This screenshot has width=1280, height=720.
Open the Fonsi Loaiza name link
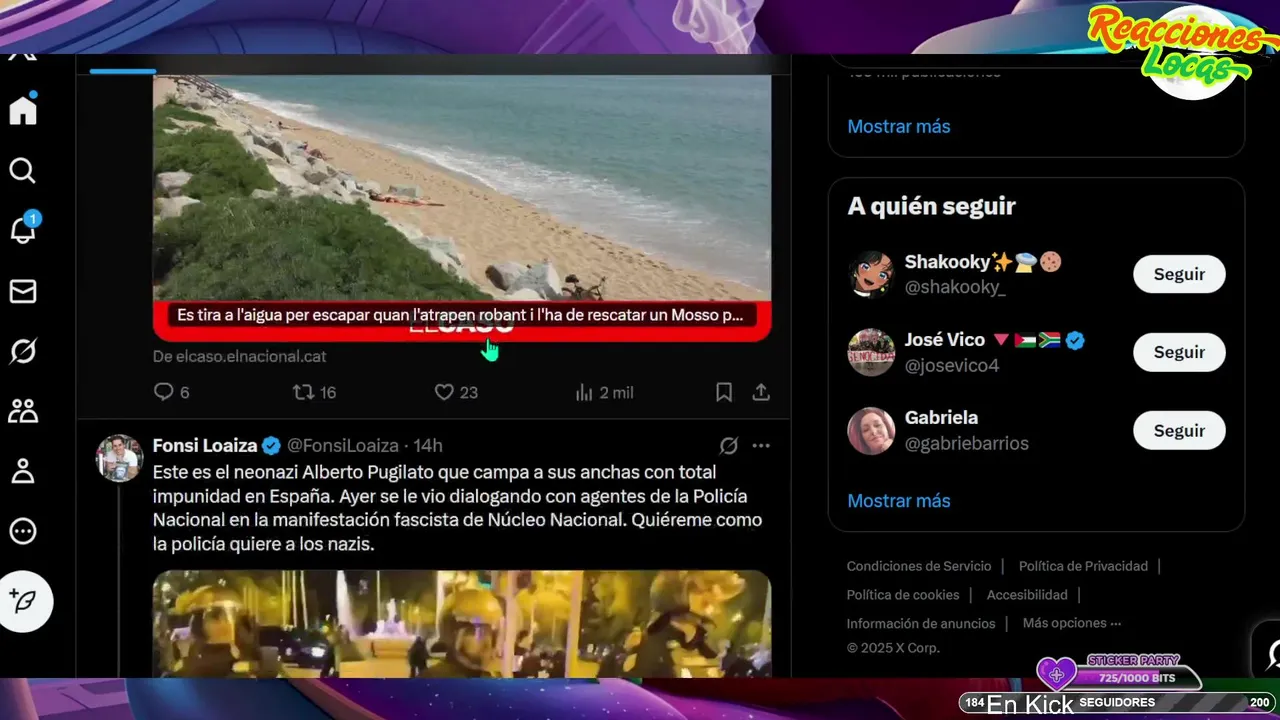[205, 445]
